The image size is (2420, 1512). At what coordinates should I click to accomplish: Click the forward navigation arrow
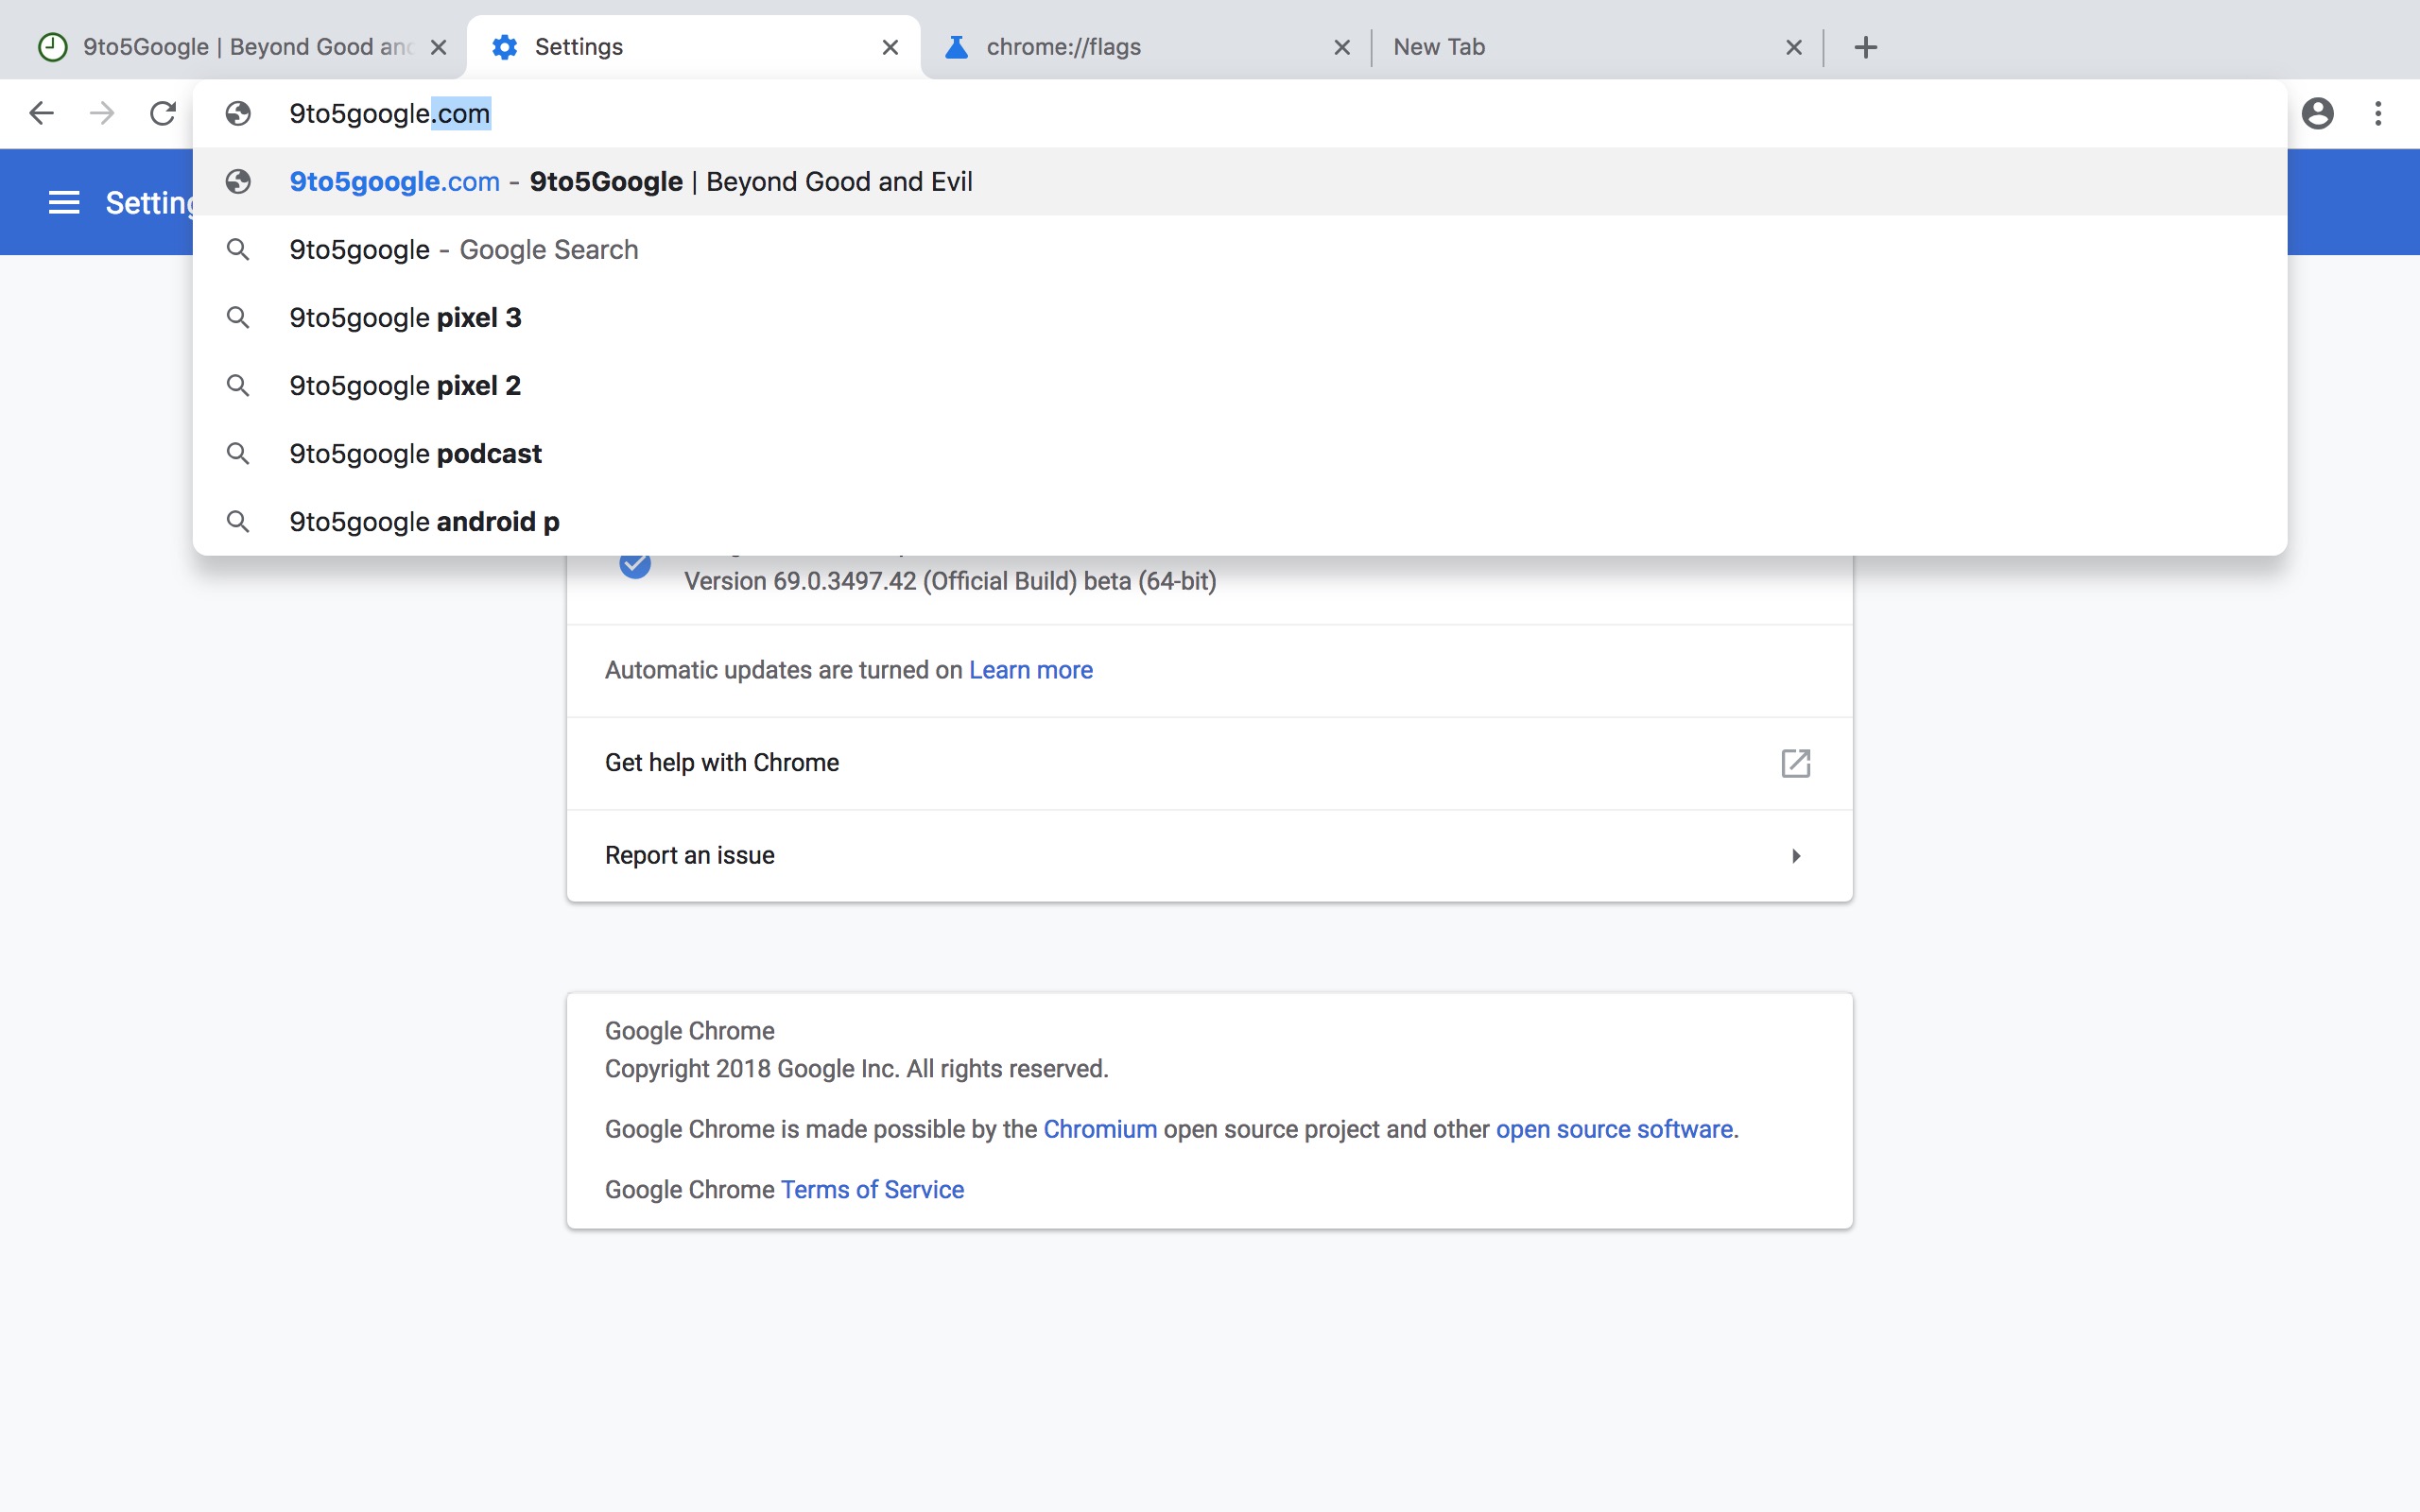tap(101, 113)
